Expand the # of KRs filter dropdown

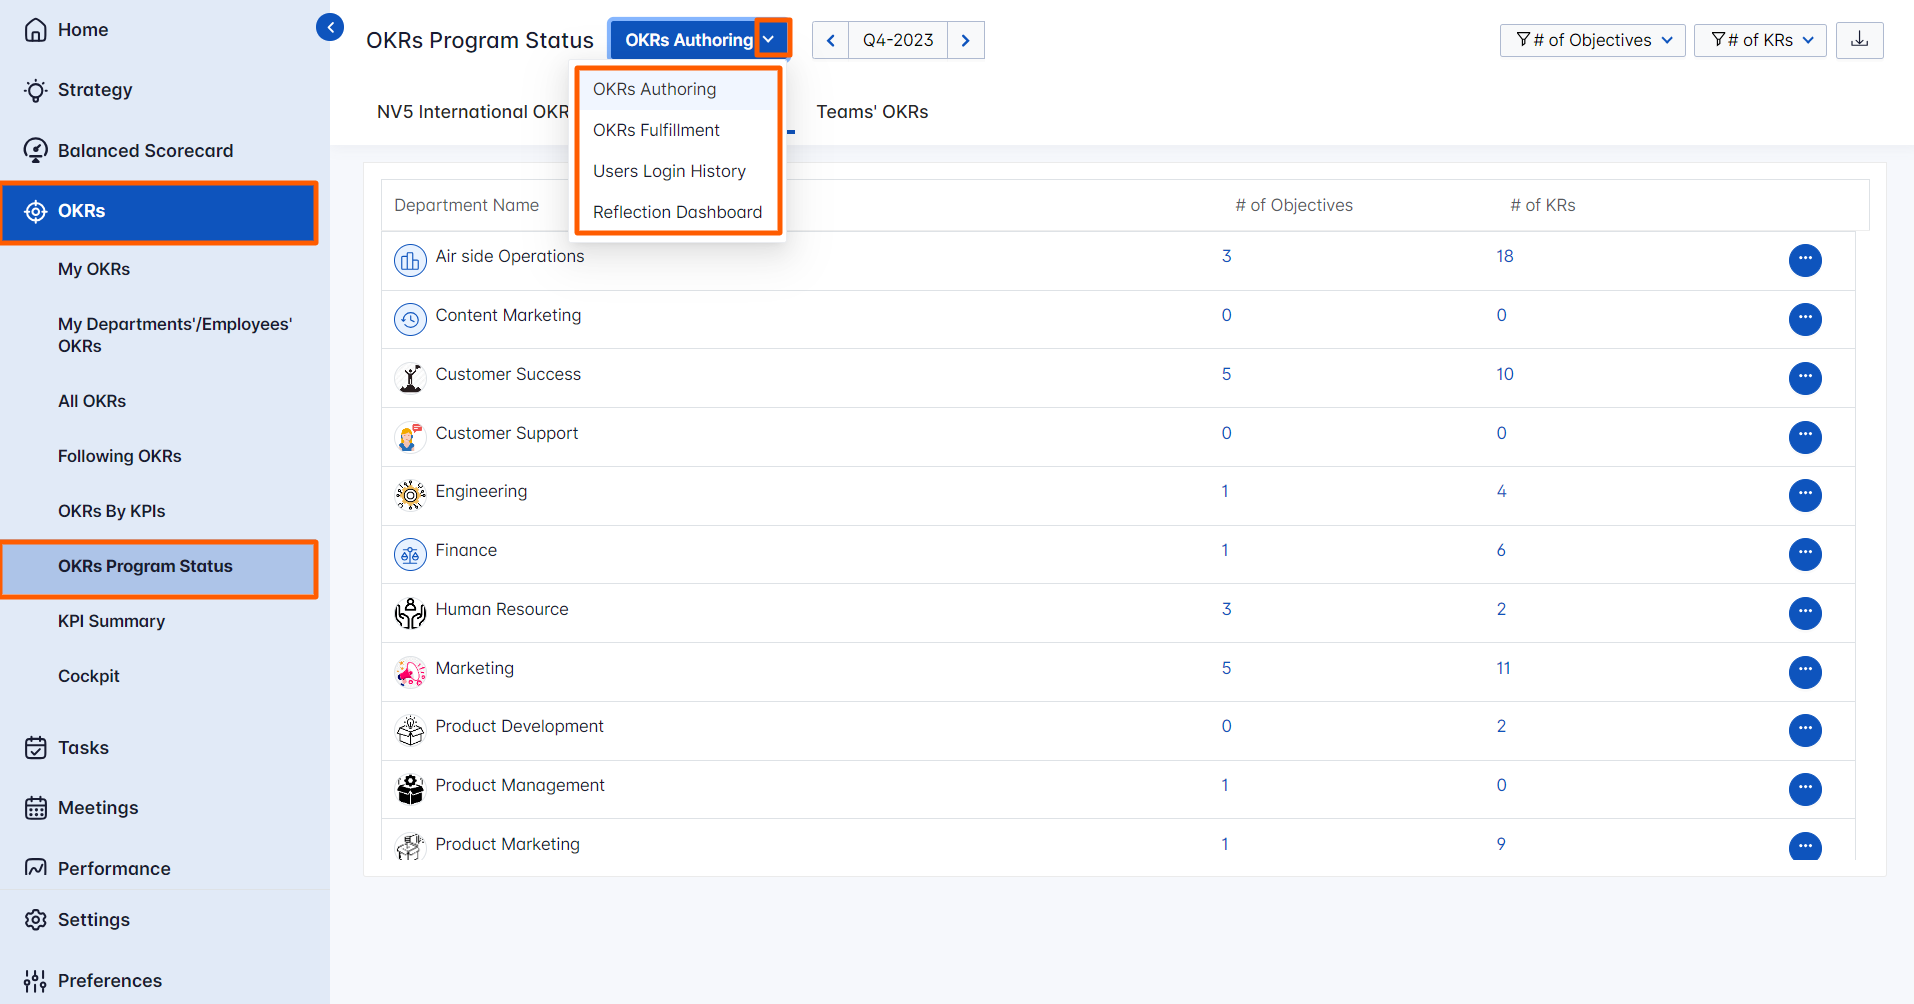pos(1760,40)
